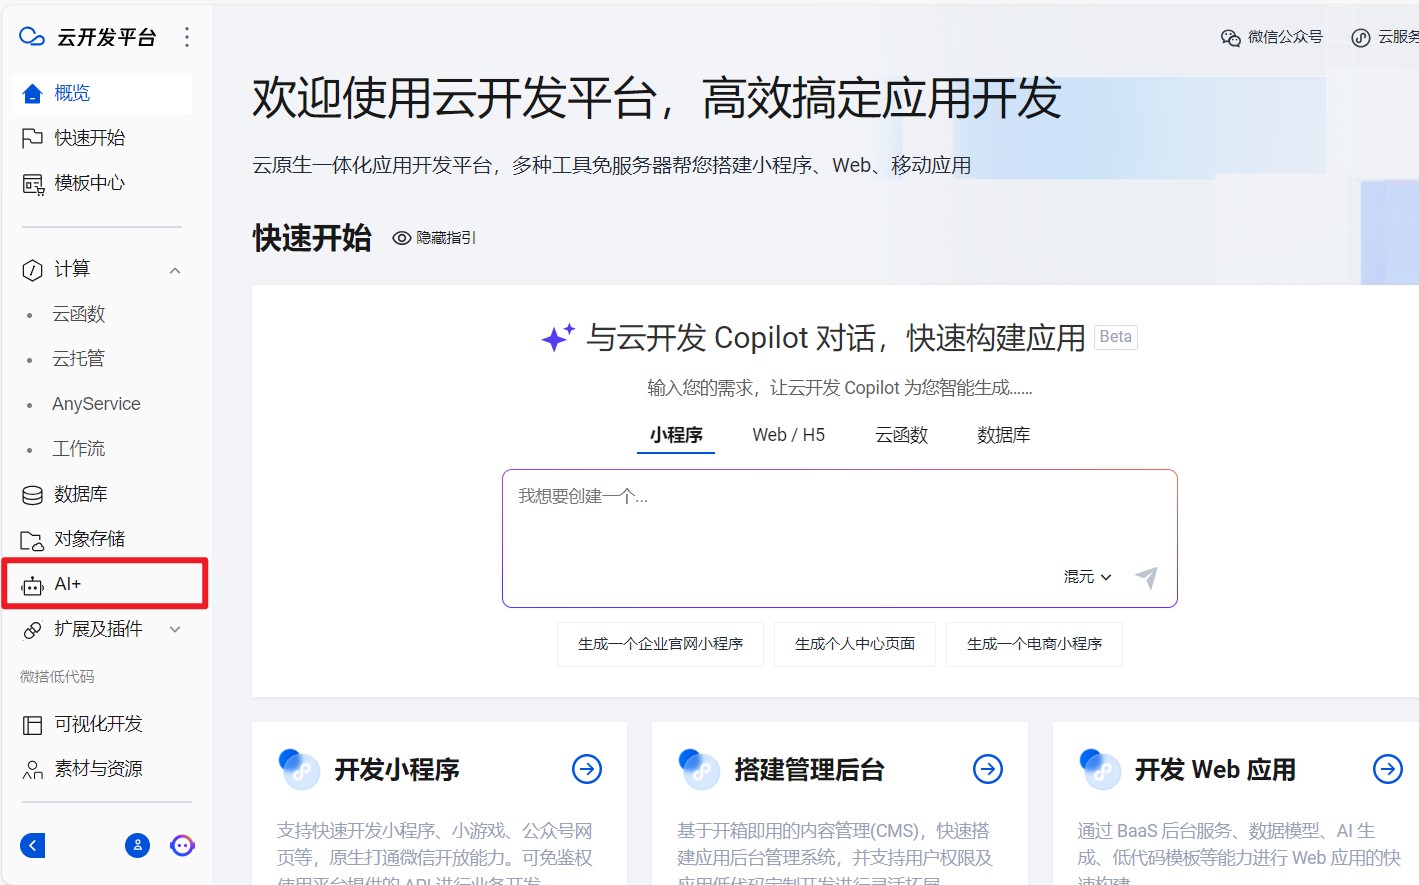1419x885 pixels.
Task: Click the person icon beside 素材与资源
Action: click(x=32, y=770)
